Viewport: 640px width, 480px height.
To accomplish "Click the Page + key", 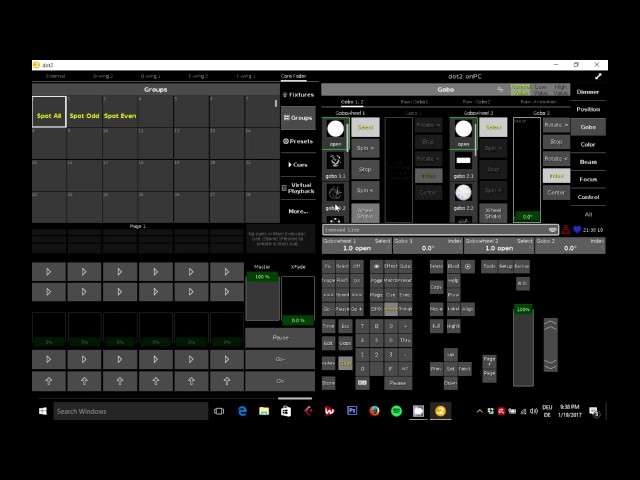I will (489, 361).
